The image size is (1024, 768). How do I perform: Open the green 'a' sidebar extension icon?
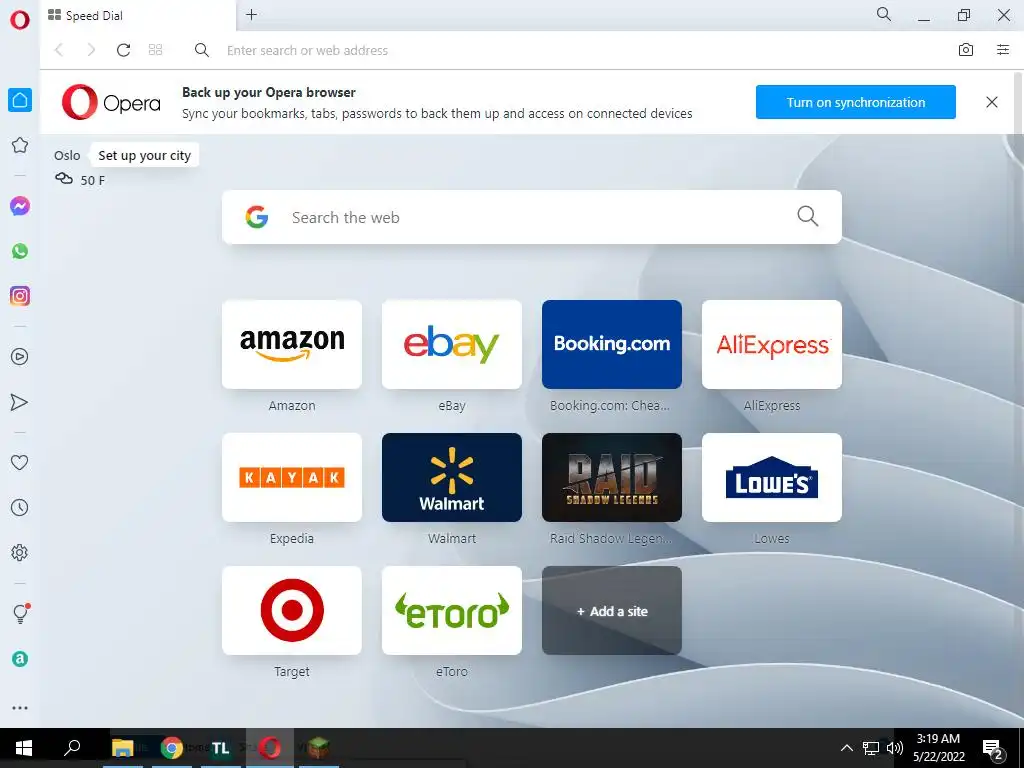point(20,659)
